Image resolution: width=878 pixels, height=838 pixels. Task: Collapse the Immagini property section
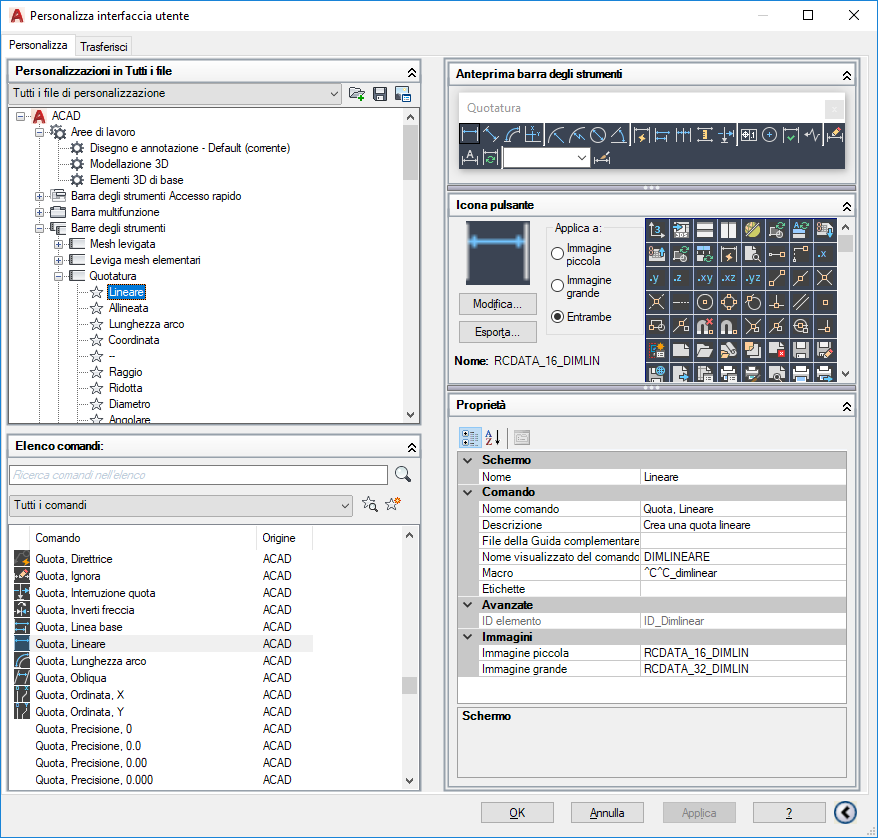coord(468,637)
